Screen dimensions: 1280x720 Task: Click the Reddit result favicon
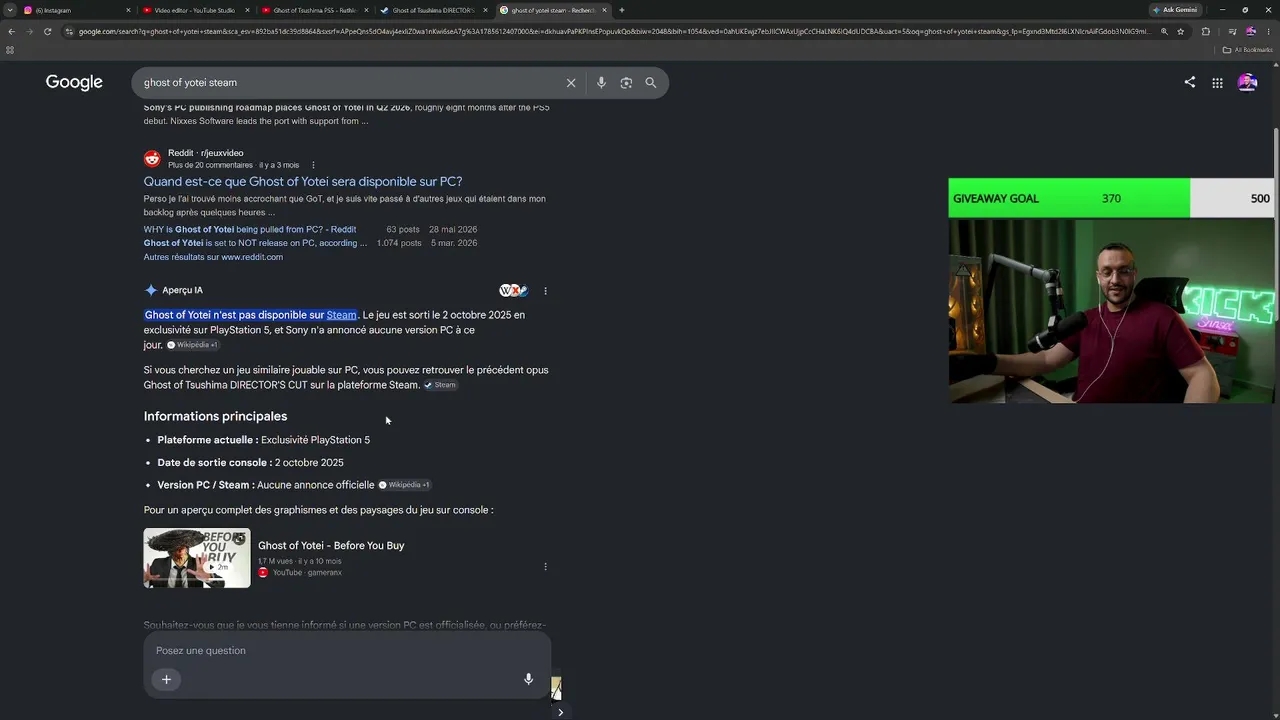click(152, 158)
